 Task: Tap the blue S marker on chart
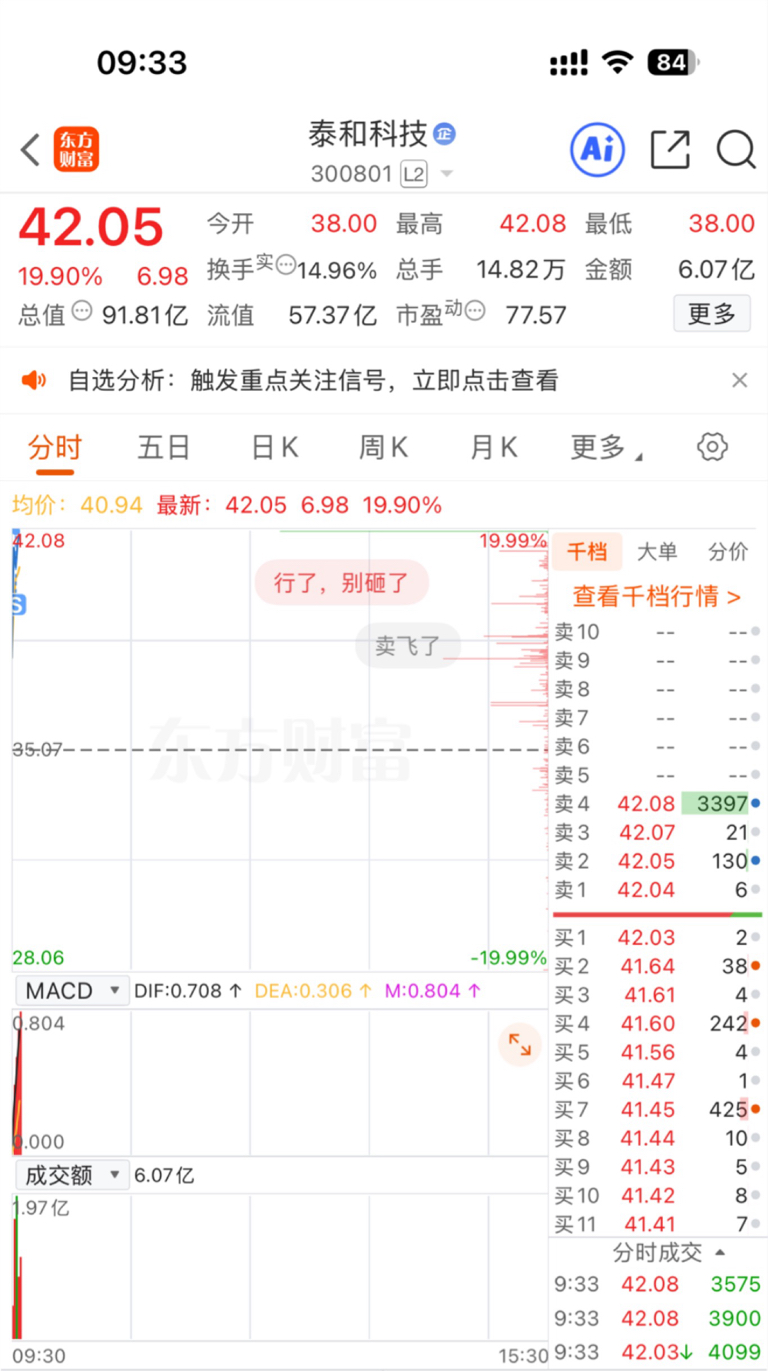click(x=18, y=605)
